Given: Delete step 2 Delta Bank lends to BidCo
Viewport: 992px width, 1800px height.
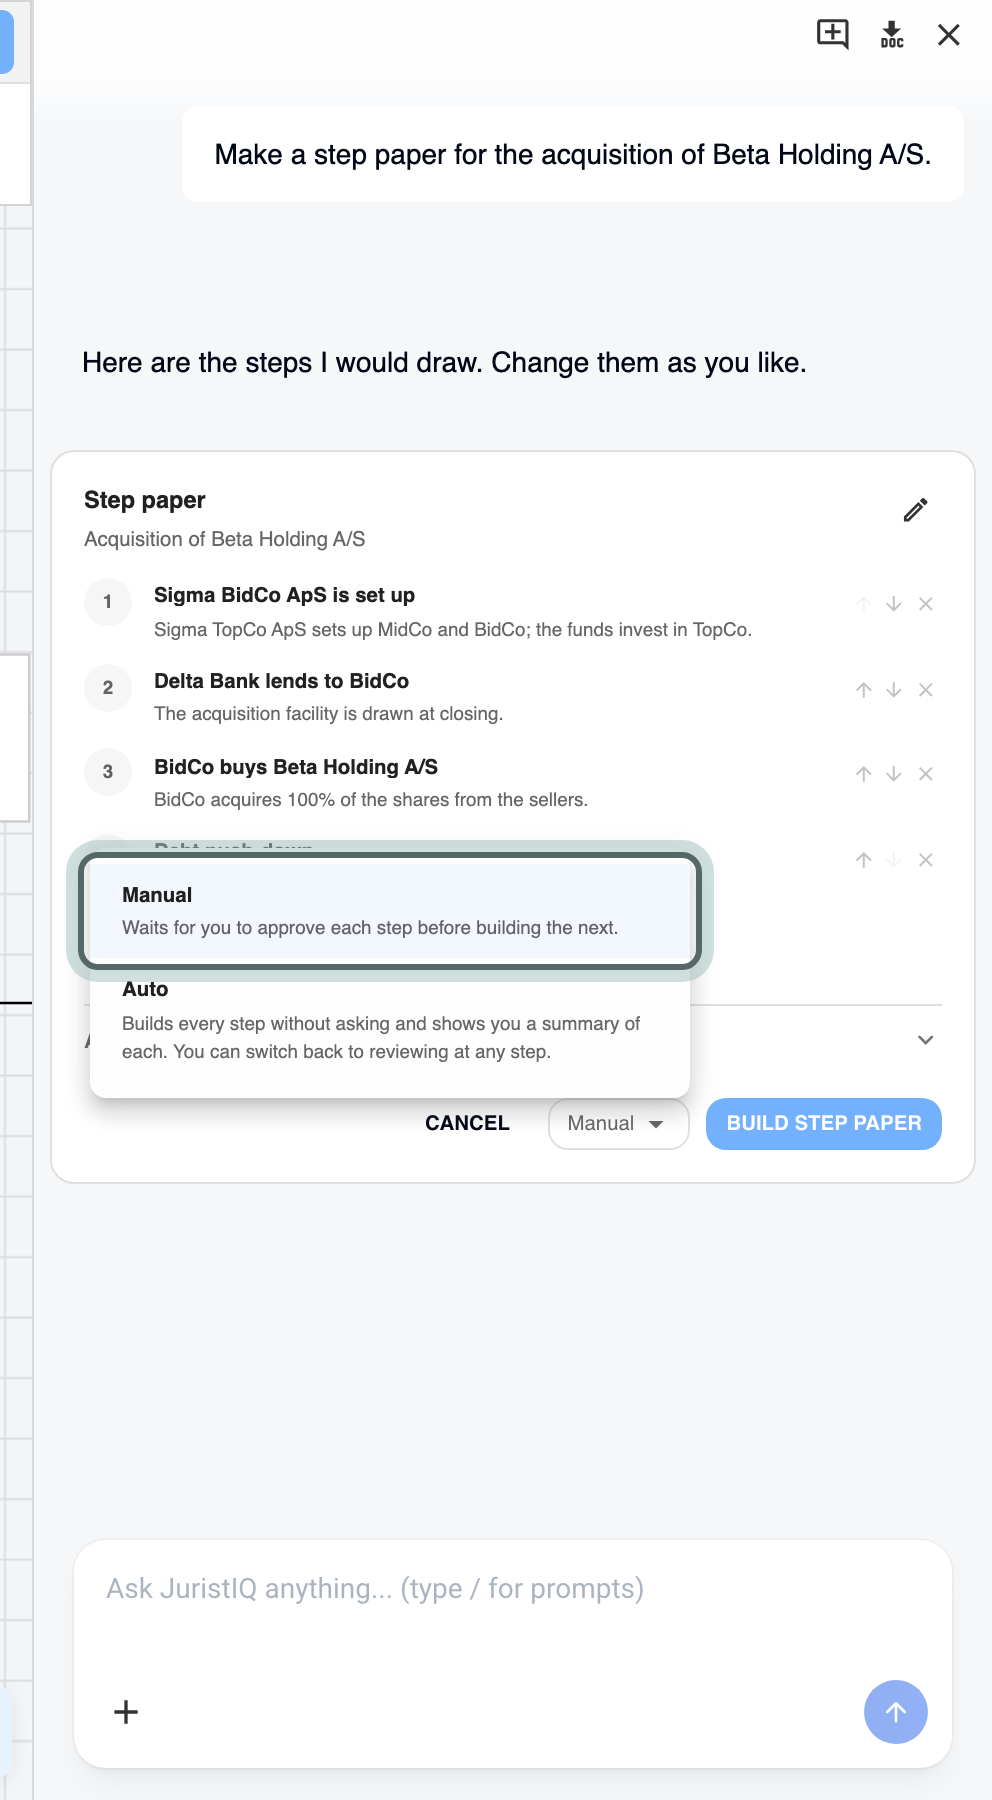Looking at the screenshot, I should click(x=926, y=690).
